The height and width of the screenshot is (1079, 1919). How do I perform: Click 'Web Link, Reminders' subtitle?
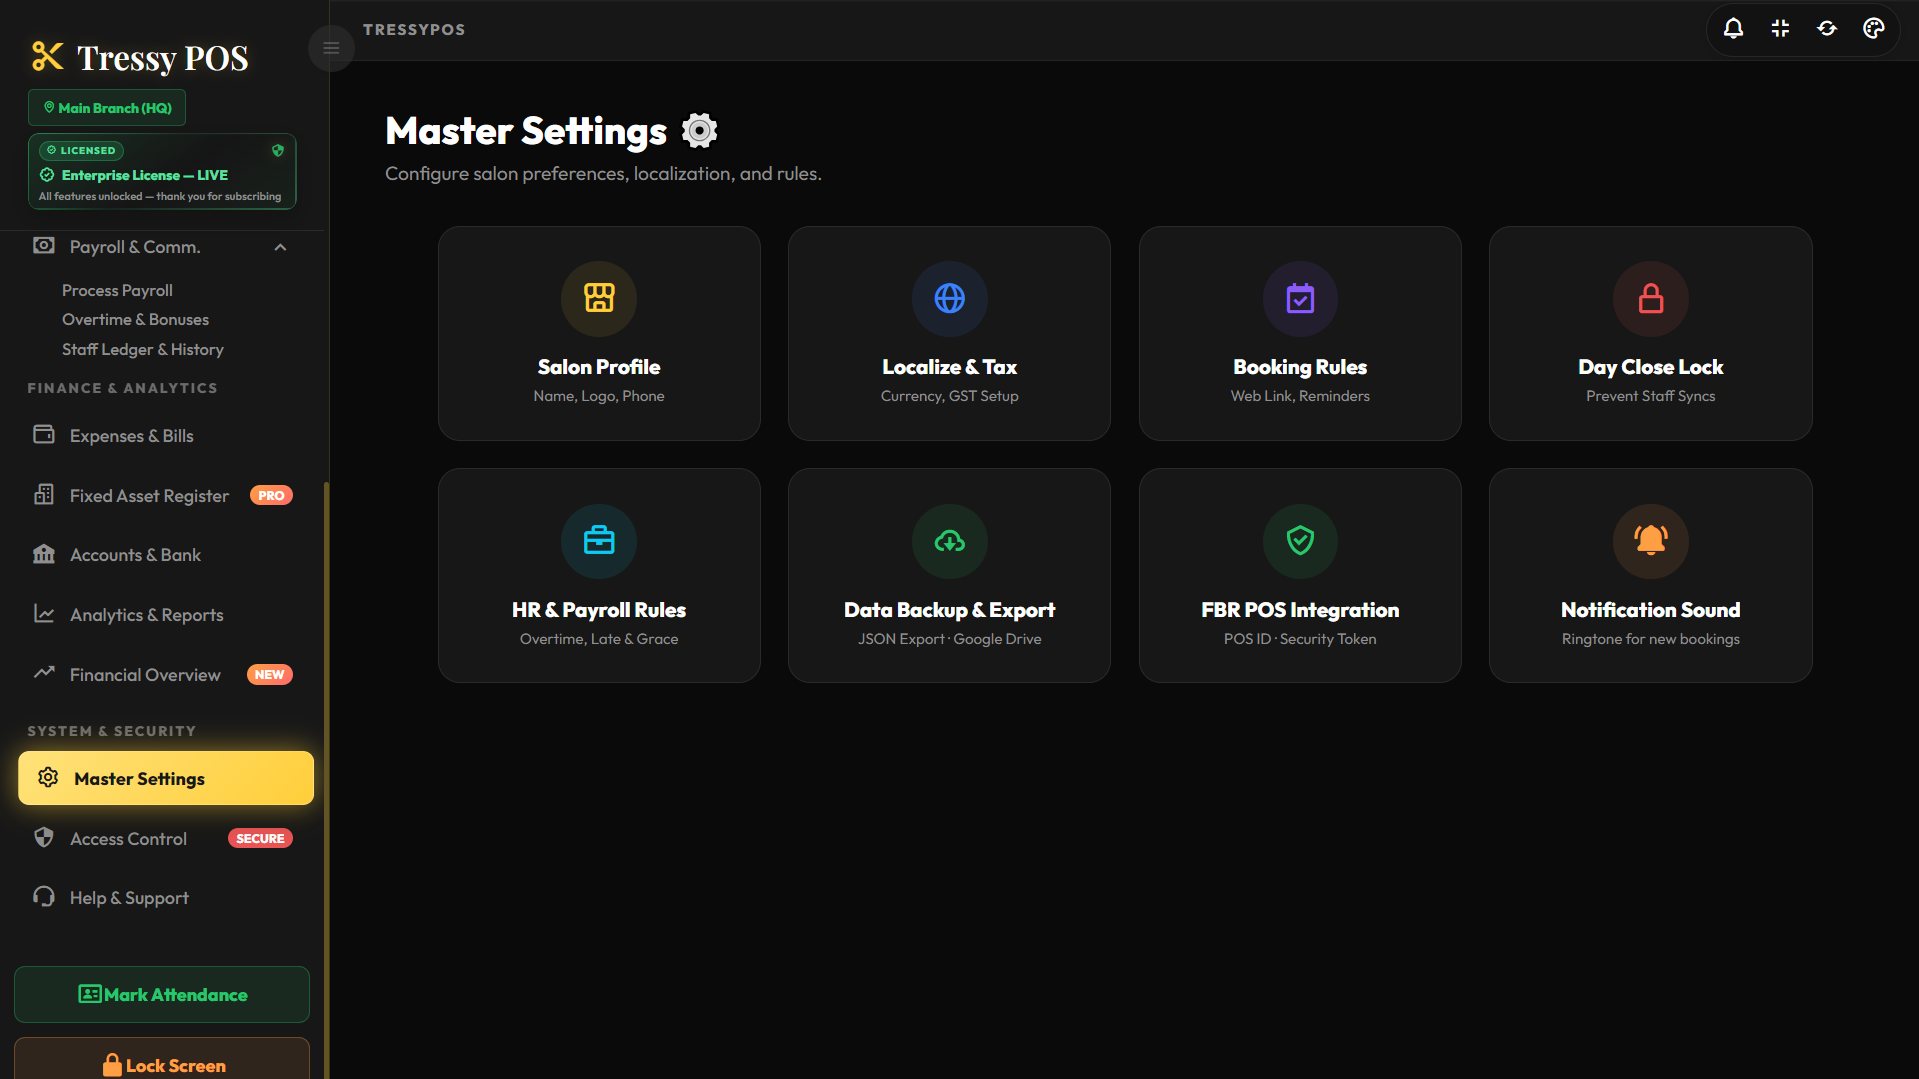pos(1300,396)
